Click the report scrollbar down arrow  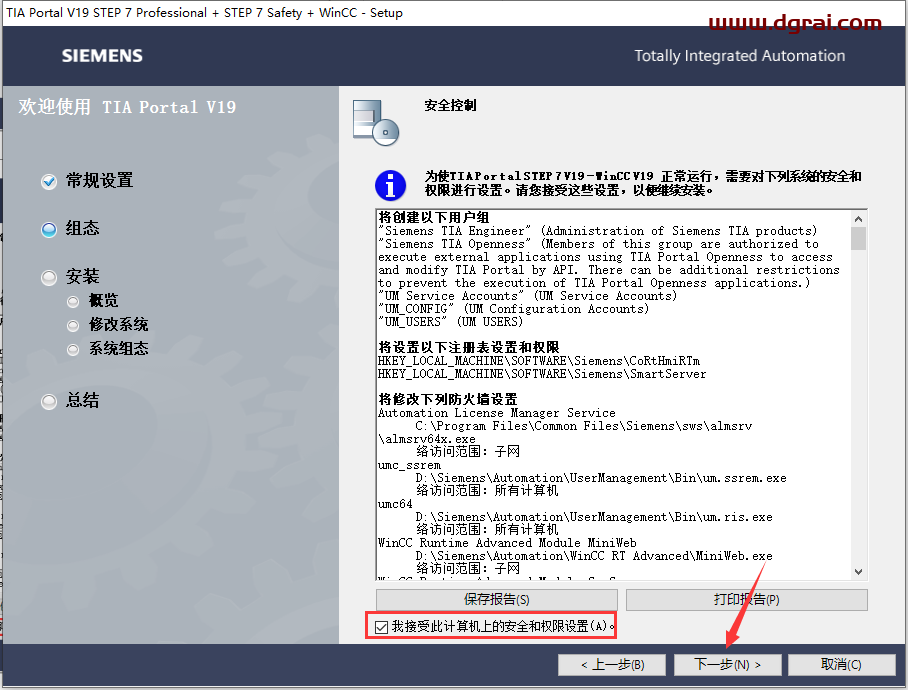(858, 571)
